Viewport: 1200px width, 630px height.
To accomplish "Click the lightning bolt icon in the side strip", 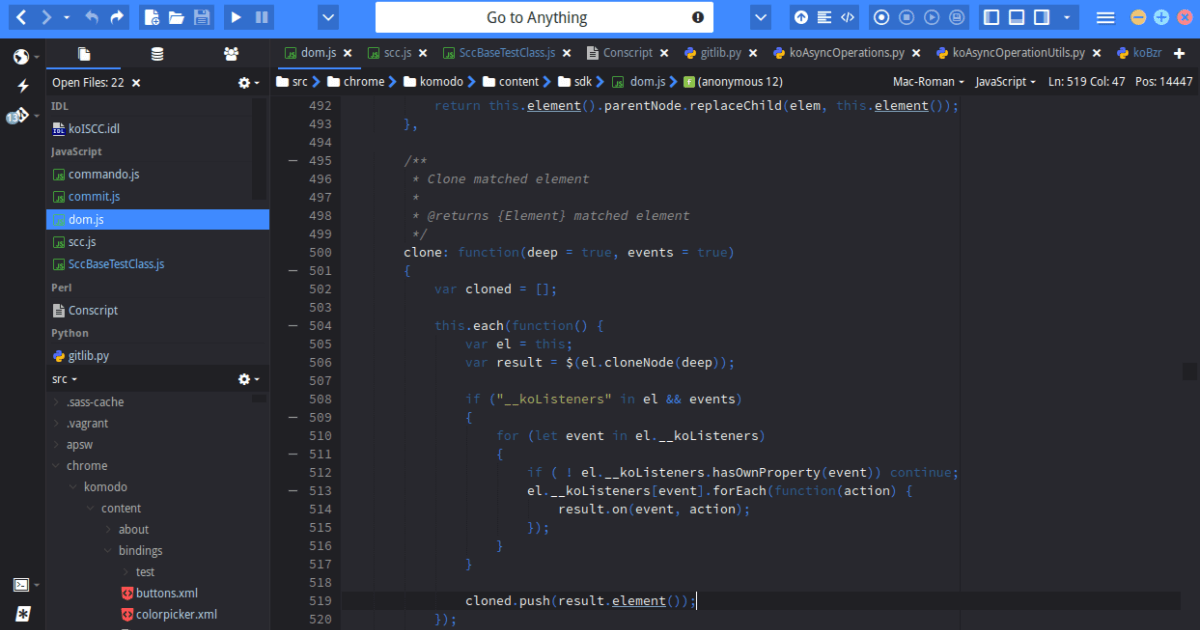I will tap(23, 86).
